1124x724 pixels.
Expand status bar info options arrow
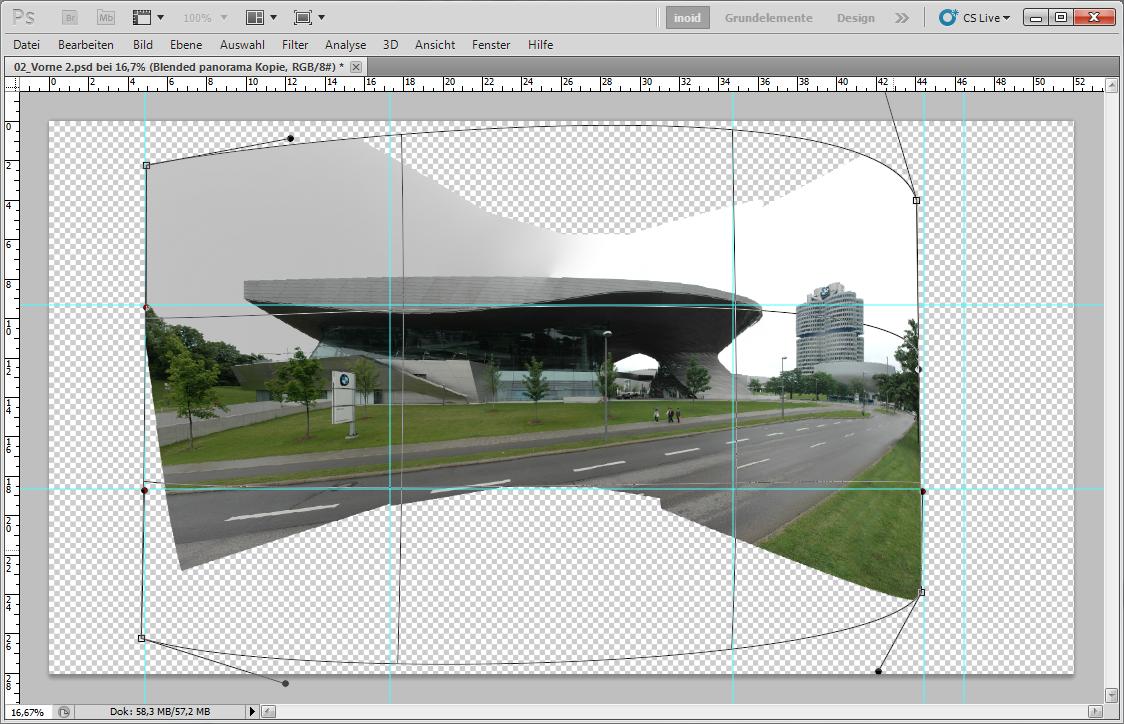click(x=252, y=711)
